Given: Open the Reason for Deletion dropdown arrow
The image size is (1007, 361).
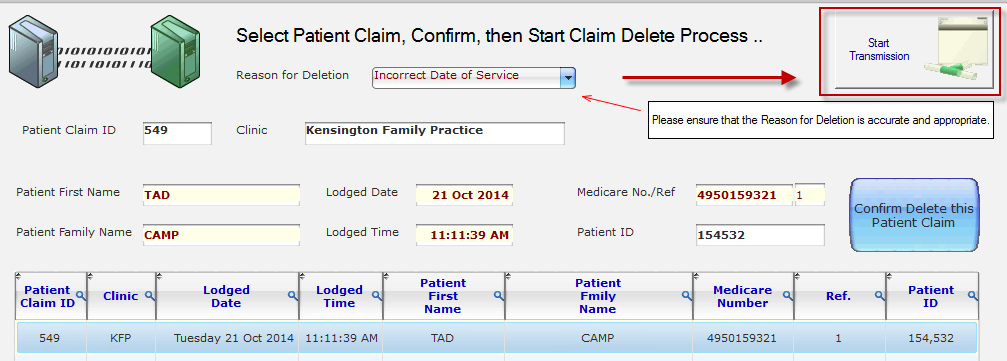Looking at the screenshot, I should 568,78.
